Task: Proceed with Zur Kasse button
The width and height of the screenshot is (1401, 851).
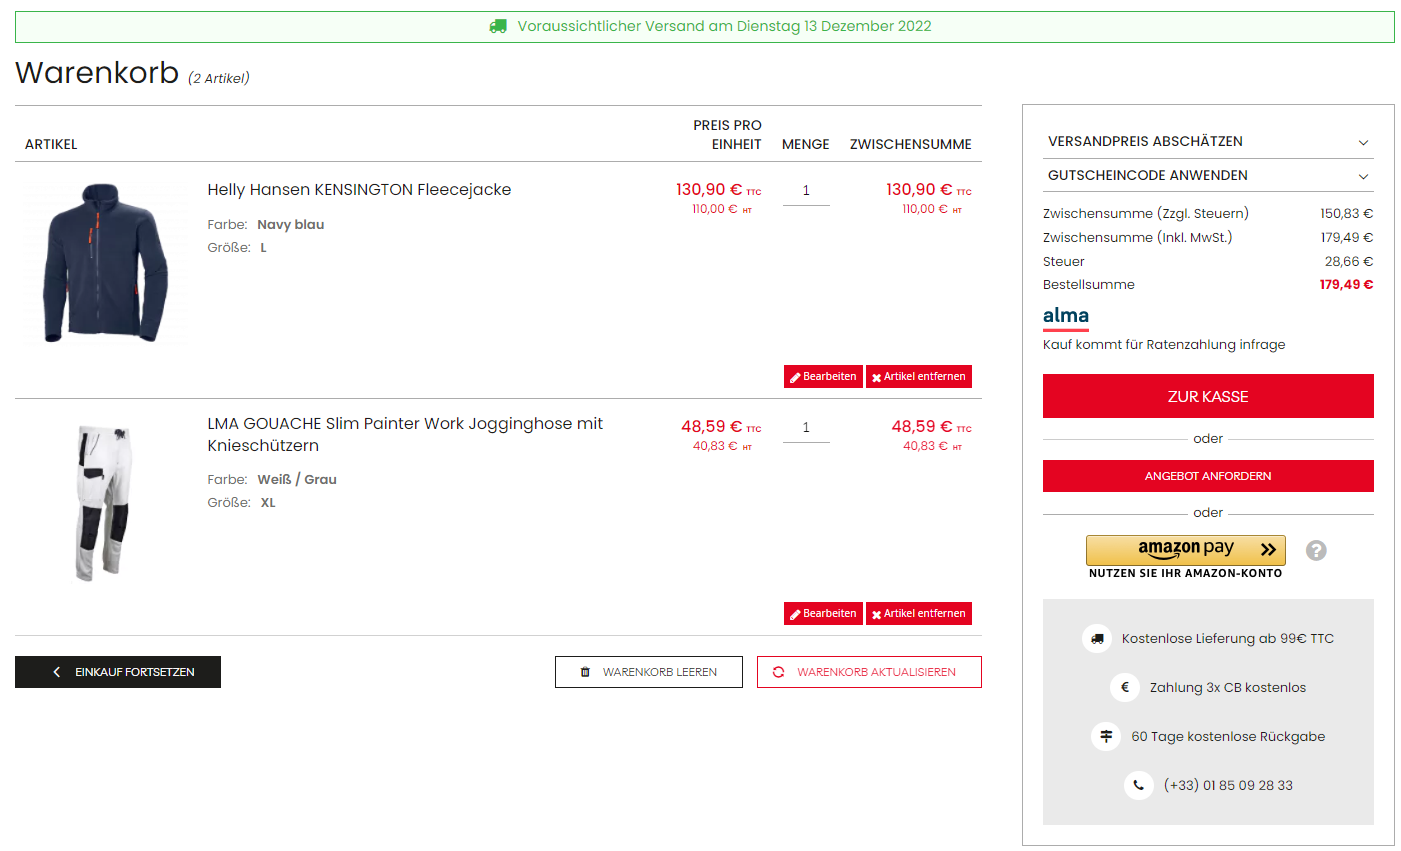Action: (x=1208, y=396)
